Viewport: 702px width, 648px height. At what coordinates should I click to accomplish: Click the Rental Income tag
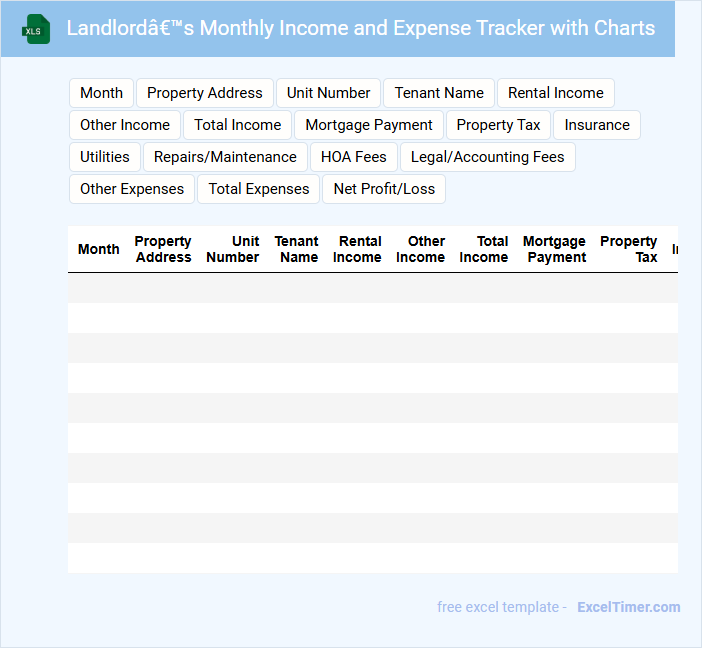coord(556,93)
